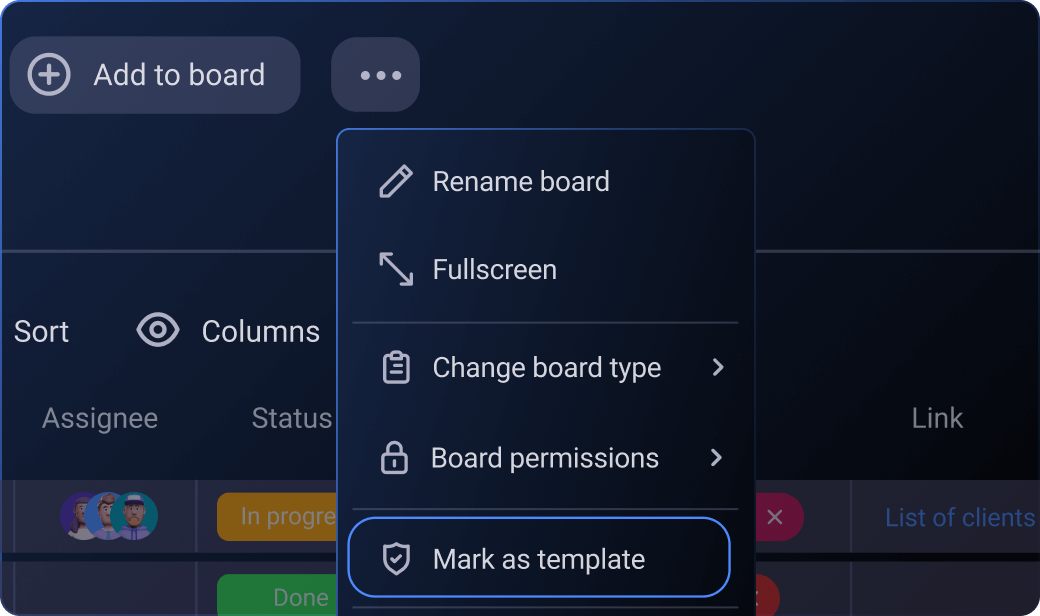Click the Sort button
This screenshot has height=616, width=1040.
click(x=41, y=331)
